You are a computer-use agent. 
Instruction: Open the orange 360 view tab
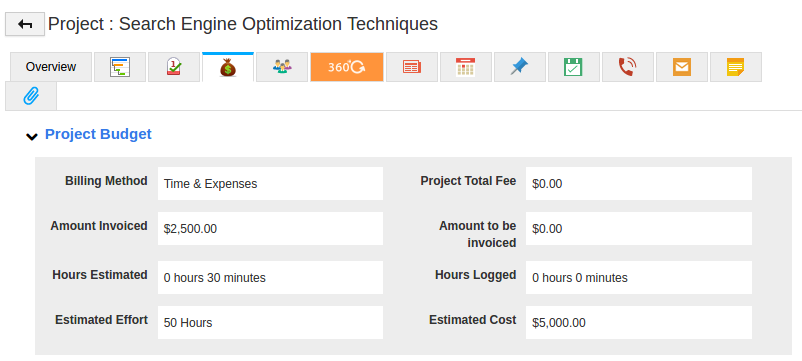347,67
